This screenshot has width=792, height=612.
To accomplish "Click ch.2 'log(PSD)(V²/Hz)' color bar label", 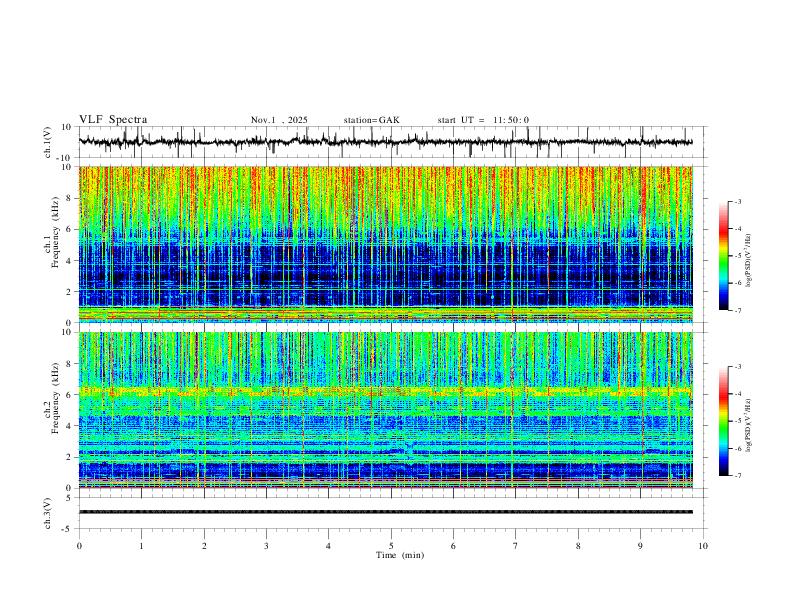I will coord(749,425).
